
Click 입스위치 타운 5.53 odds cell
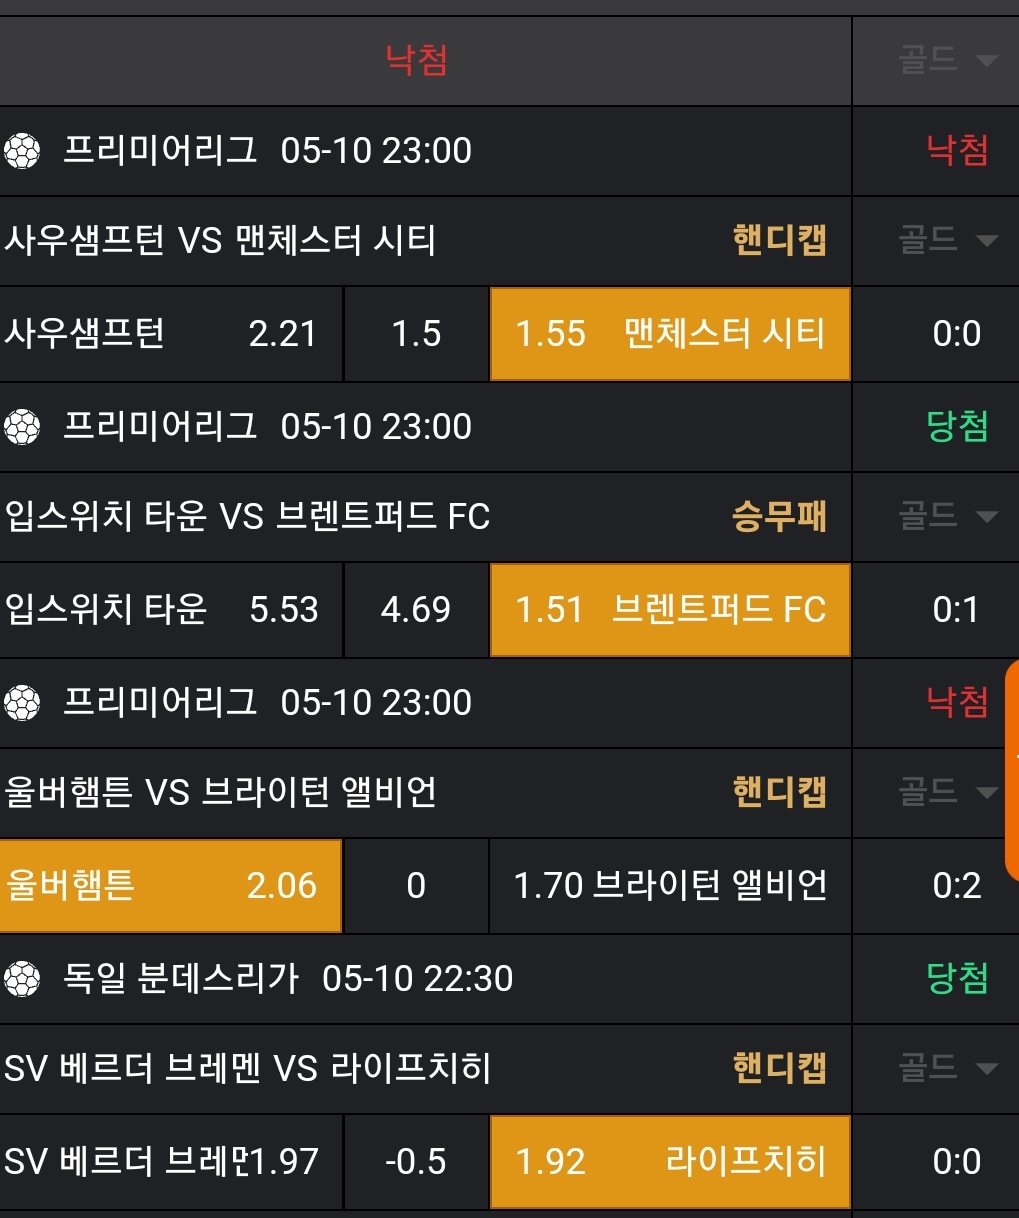point(170,610)
